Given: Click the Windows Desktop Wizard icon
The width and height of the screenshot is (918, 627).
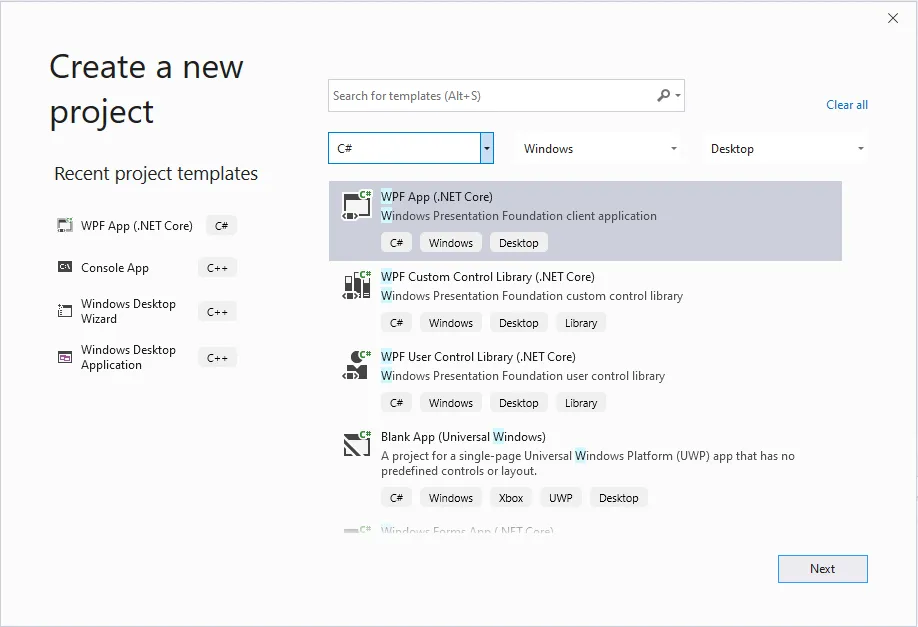Looking at the screenshot, I should pyautogui.click(x=65, y=311).
